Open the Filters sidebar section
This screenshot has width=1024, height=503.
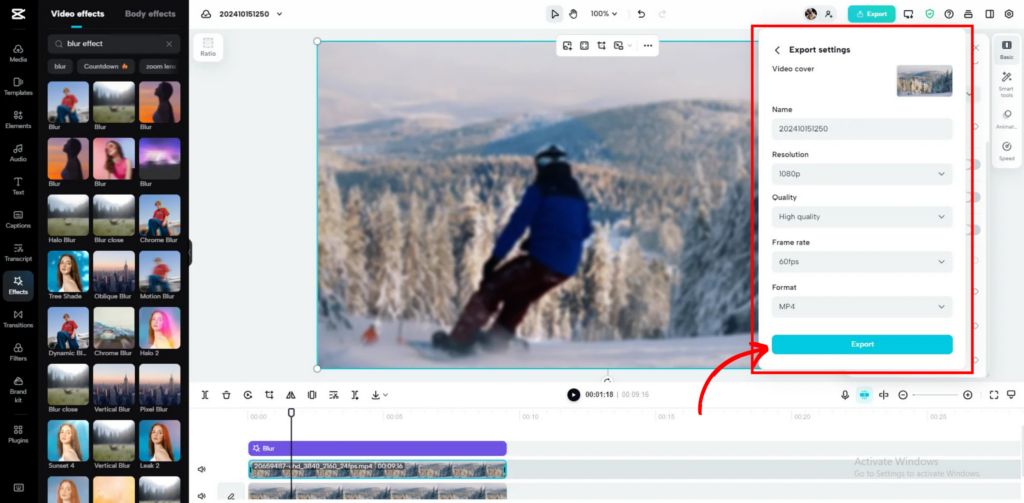[x=18, y=352]
